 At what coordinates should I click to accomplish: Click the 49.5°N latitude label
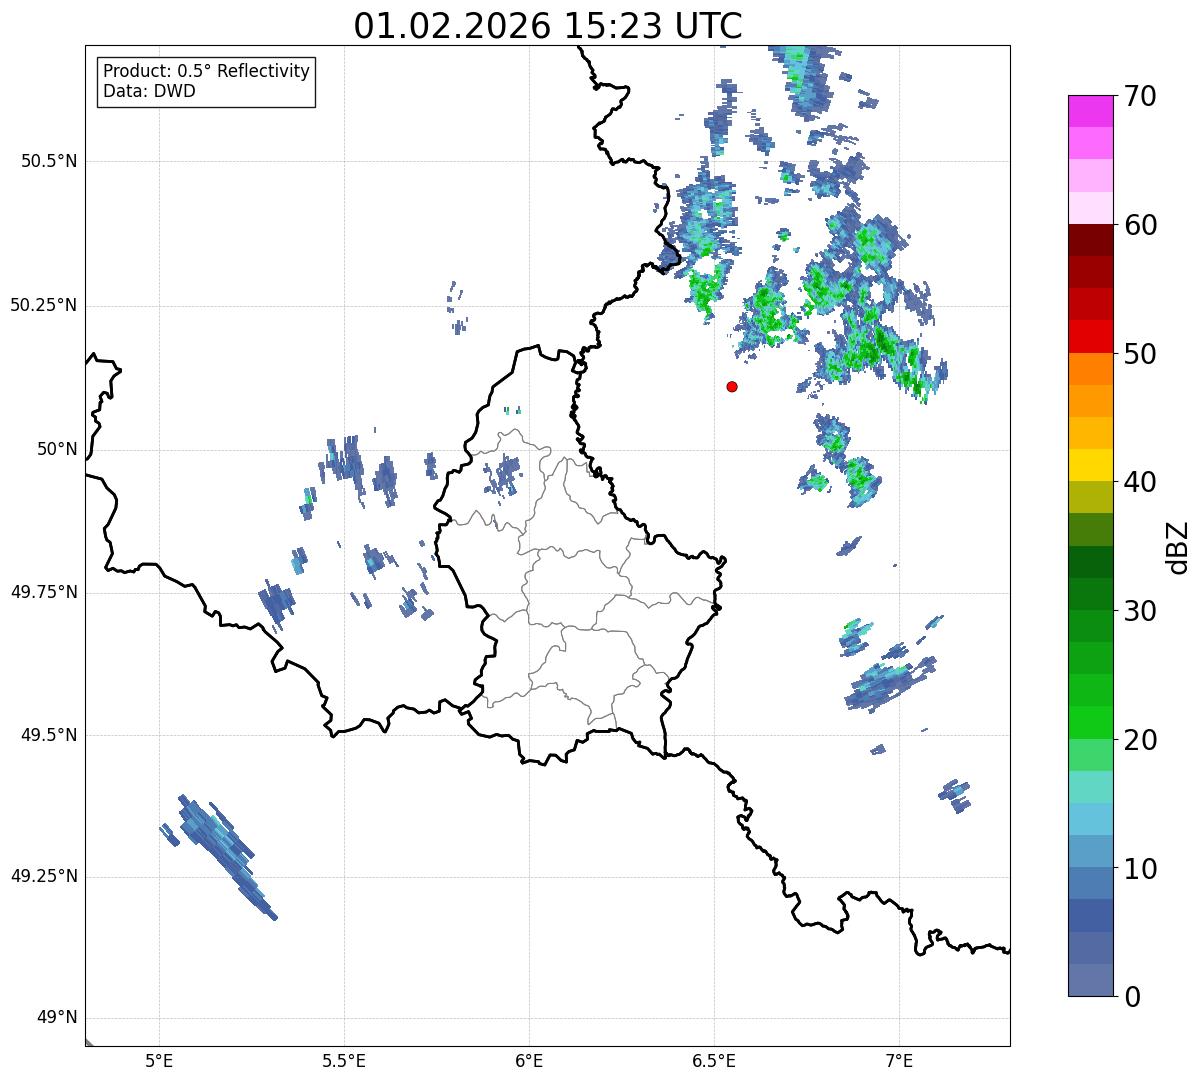pos(49,735)
